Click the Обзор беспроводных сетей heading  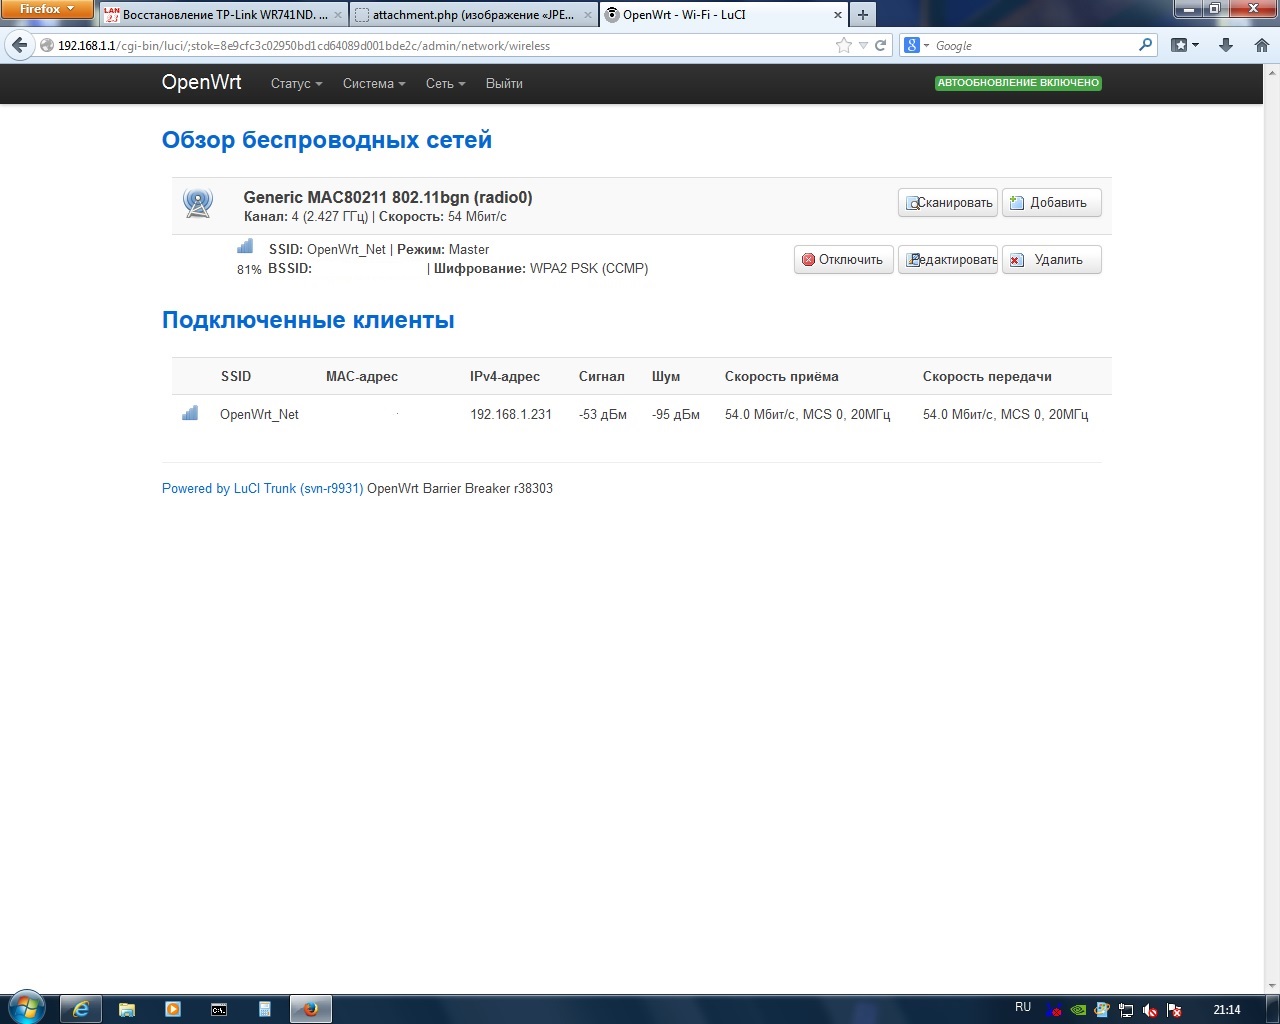327,140
